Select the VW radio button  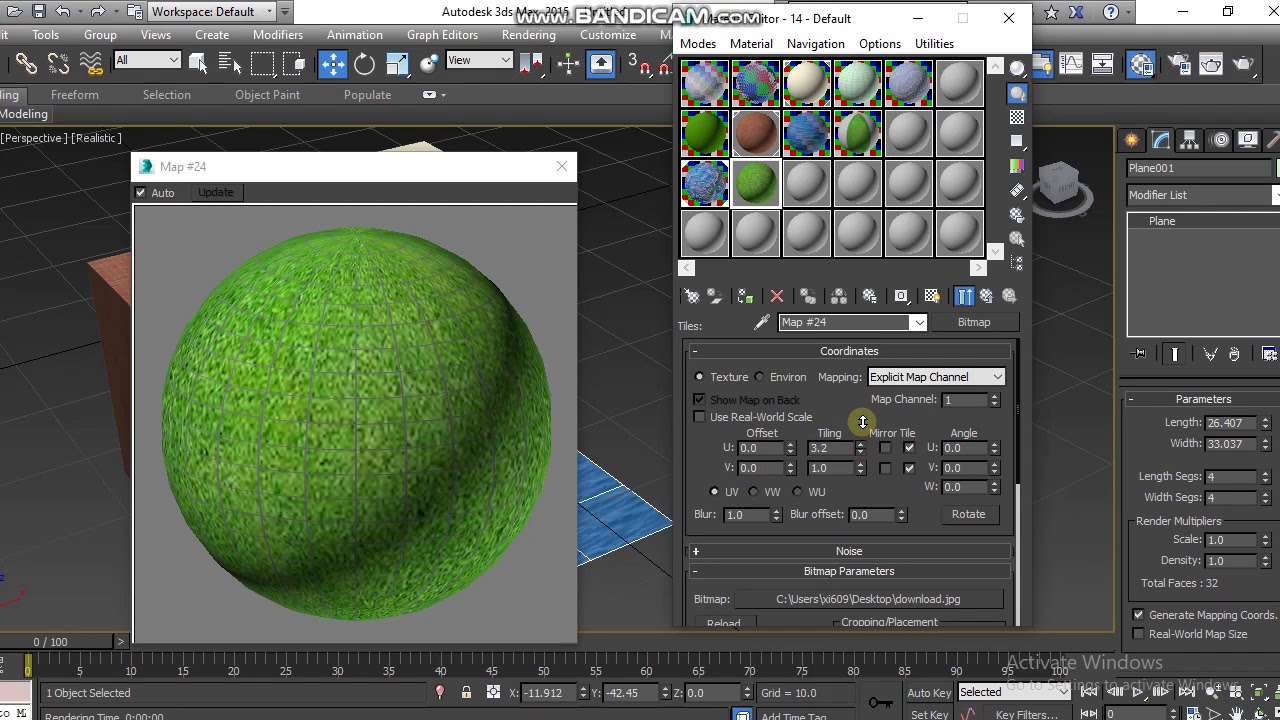click(754, 492)
